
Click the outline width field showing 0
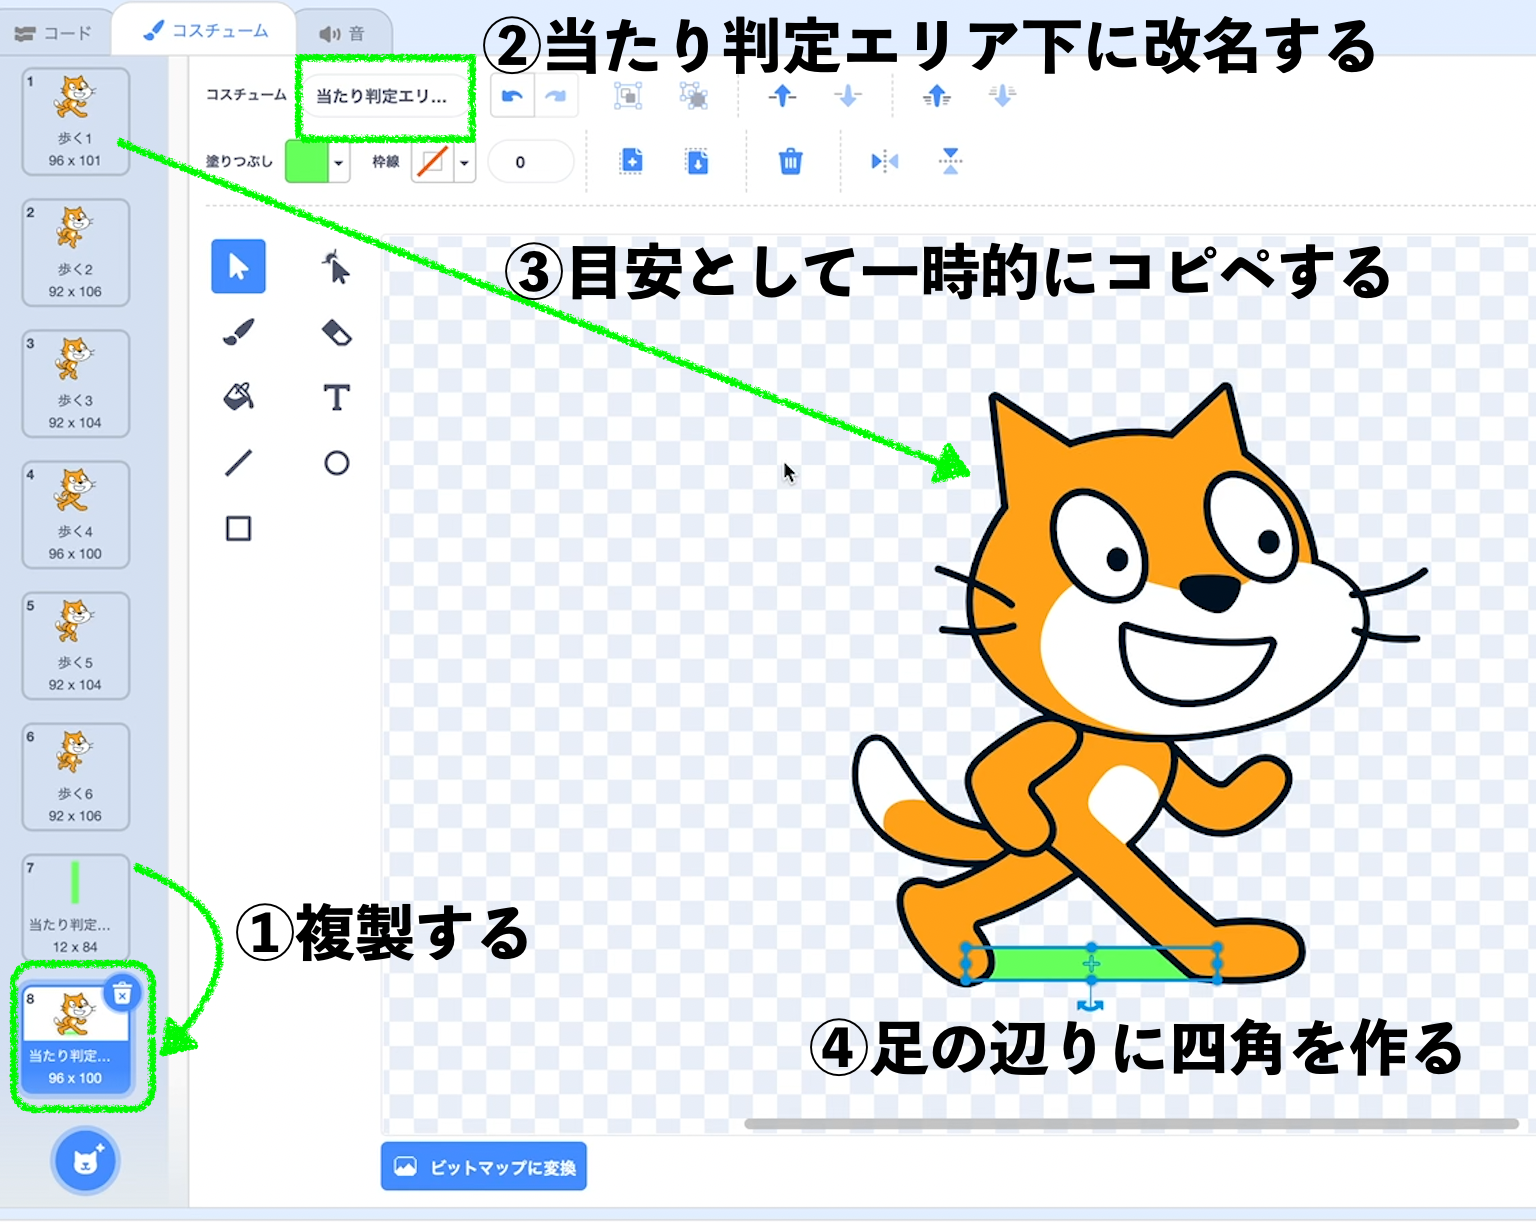point(531,162)
